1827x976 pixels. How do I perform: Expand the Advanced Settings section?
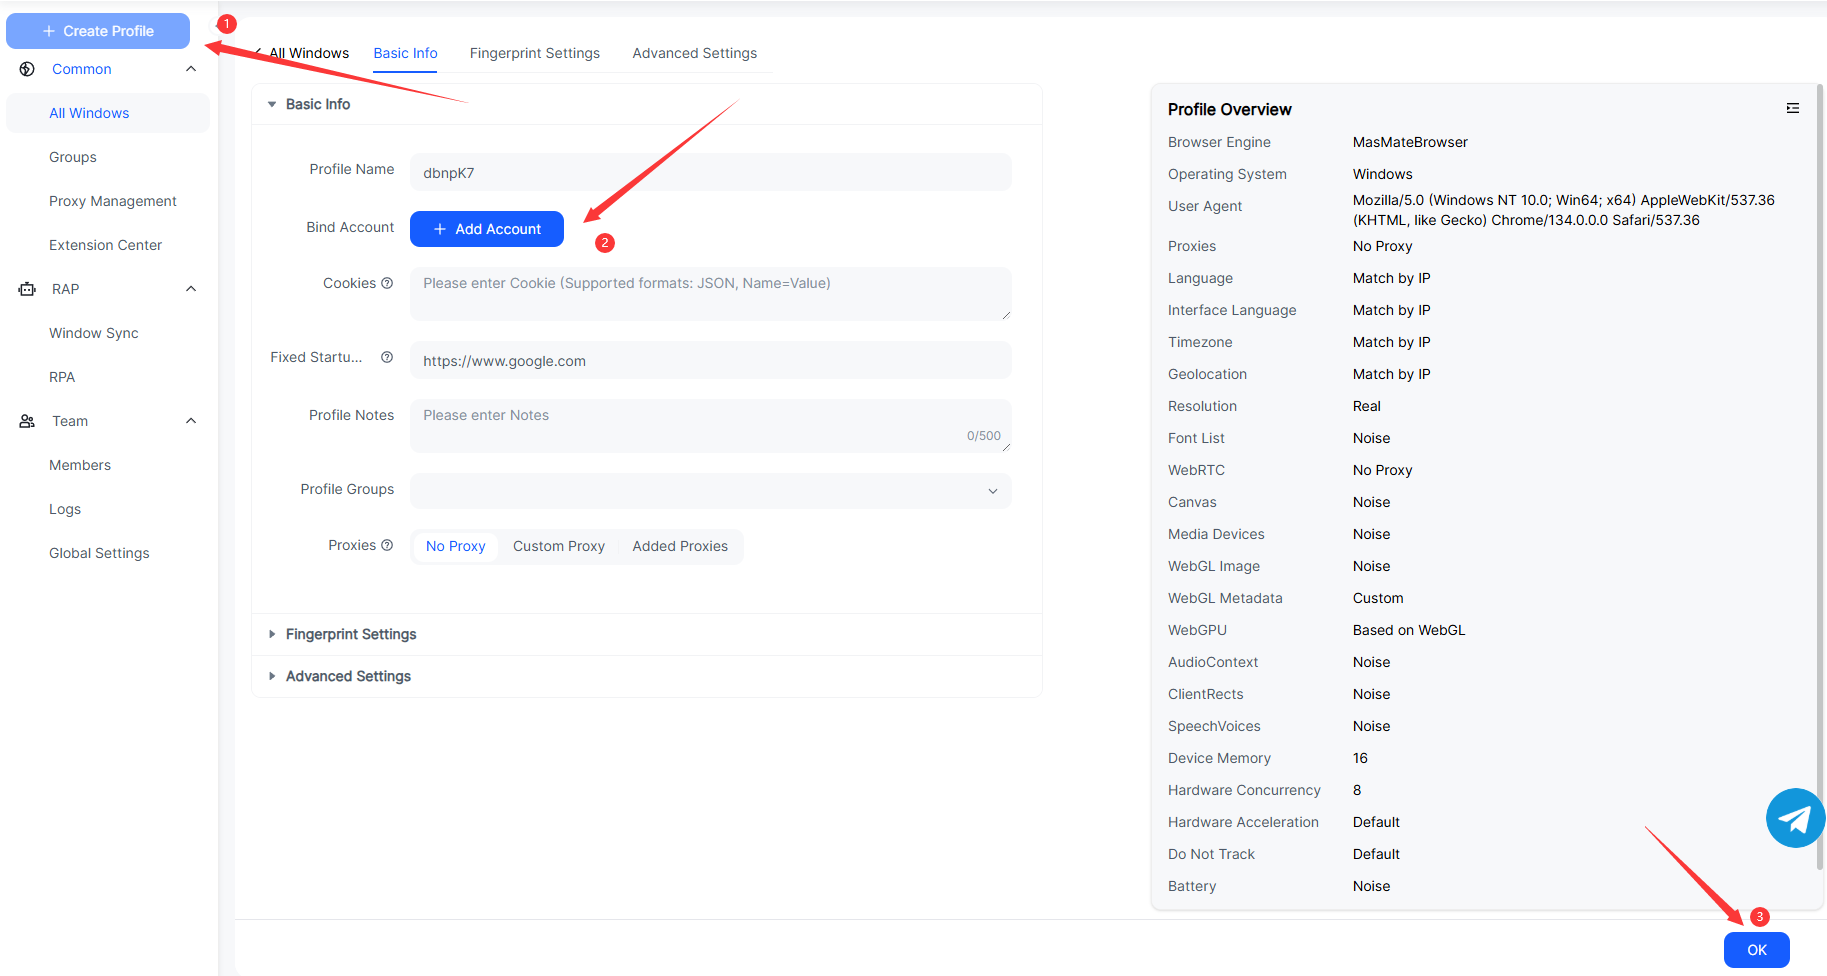click(348, 676)
